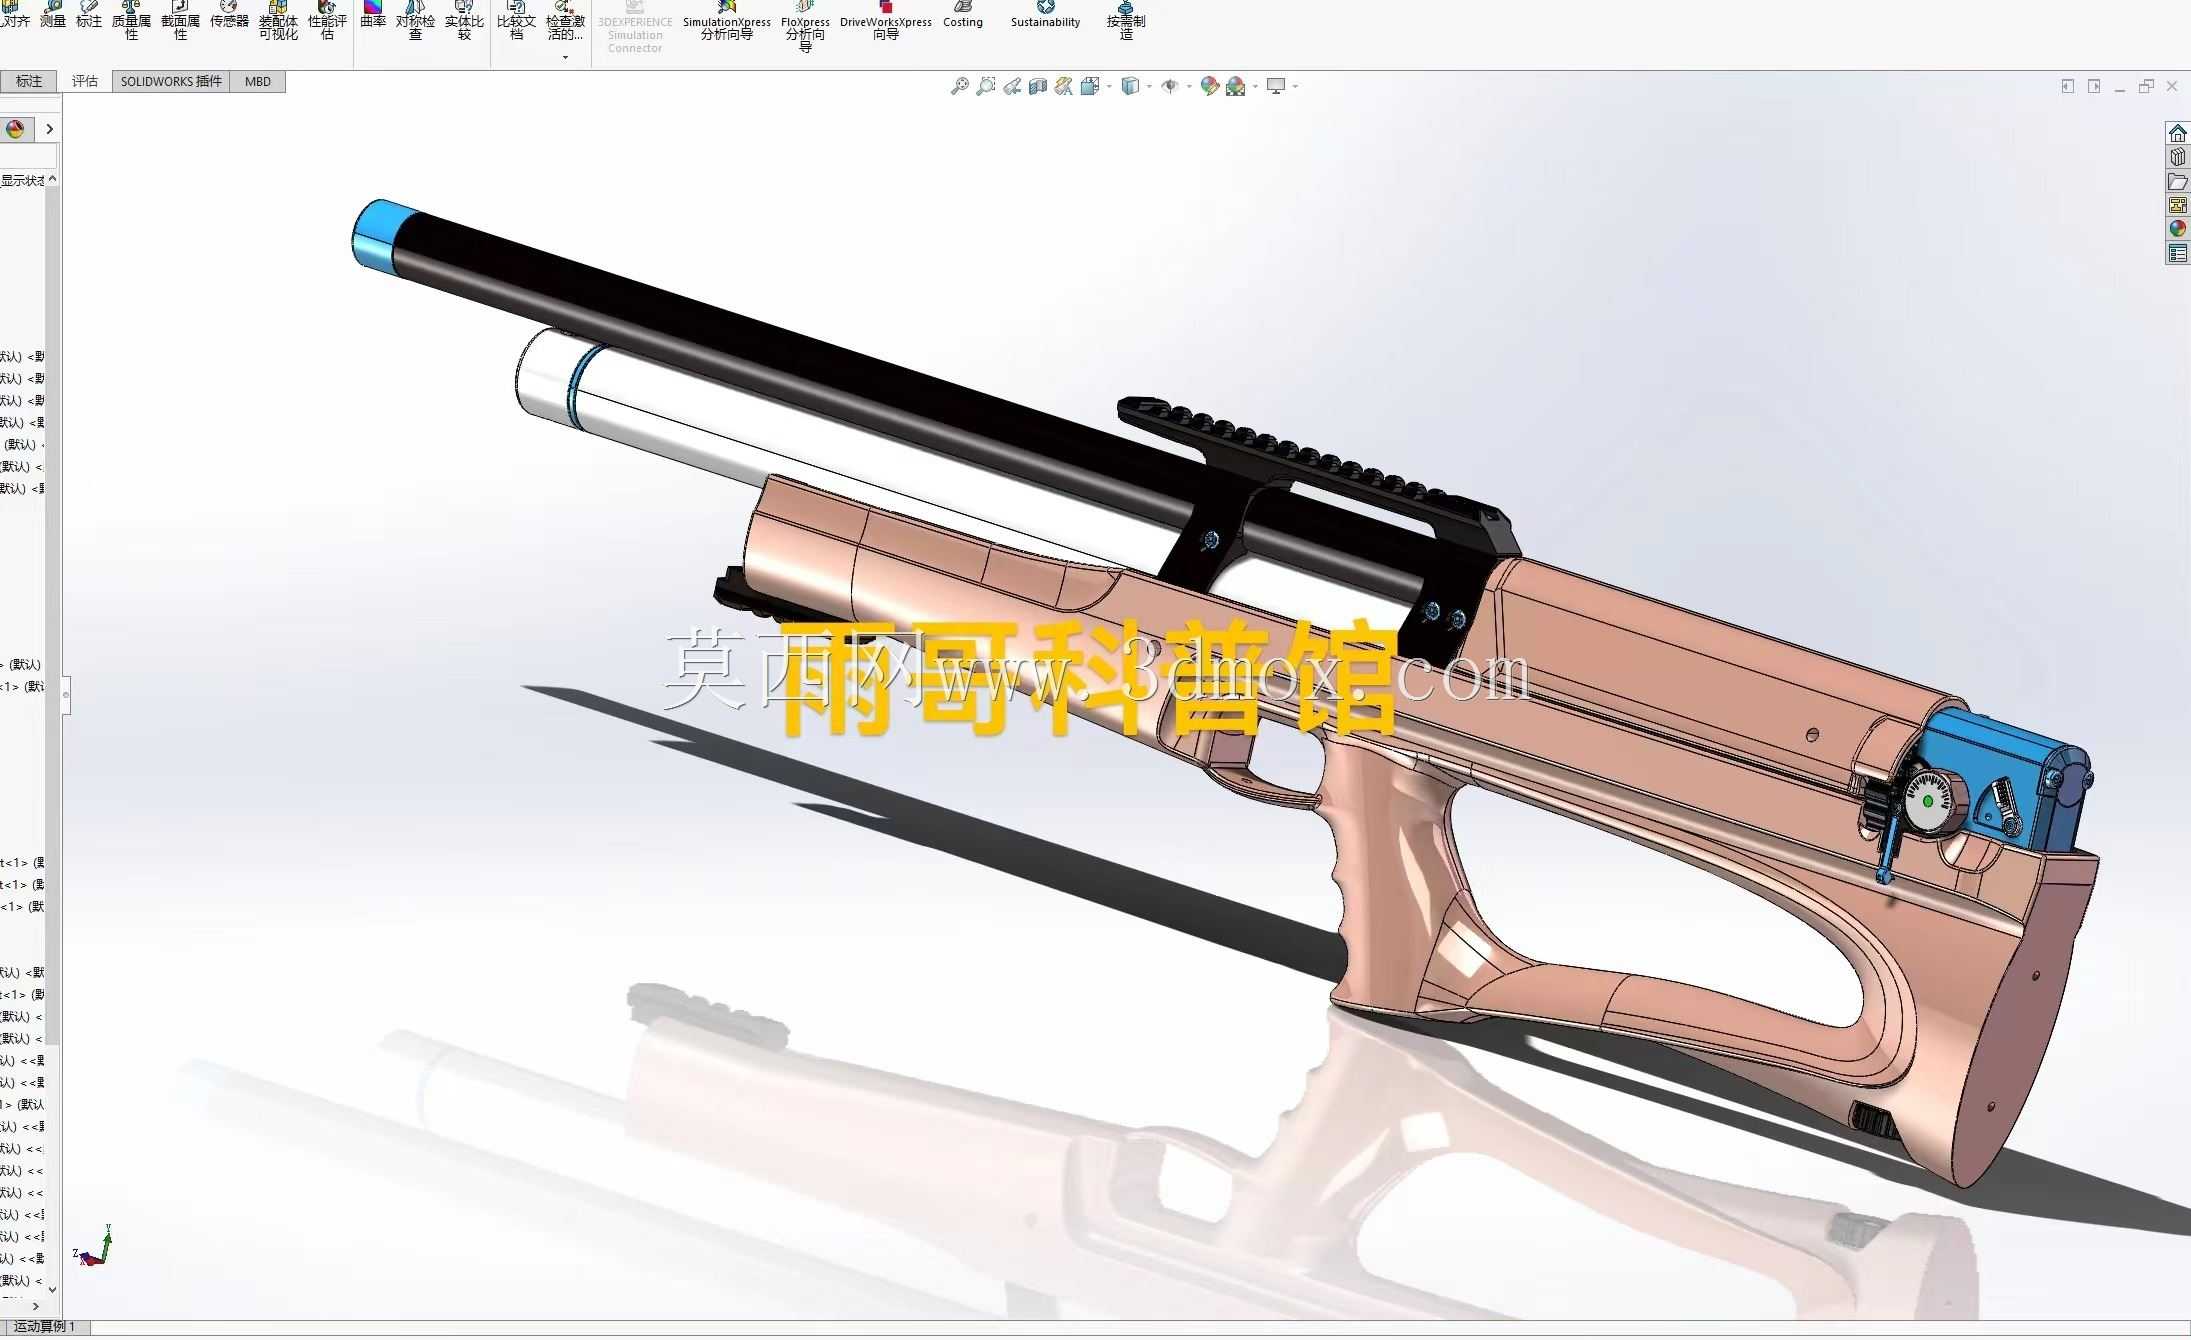Open Apply Scene dropdown arrow

coord(1255,86)
